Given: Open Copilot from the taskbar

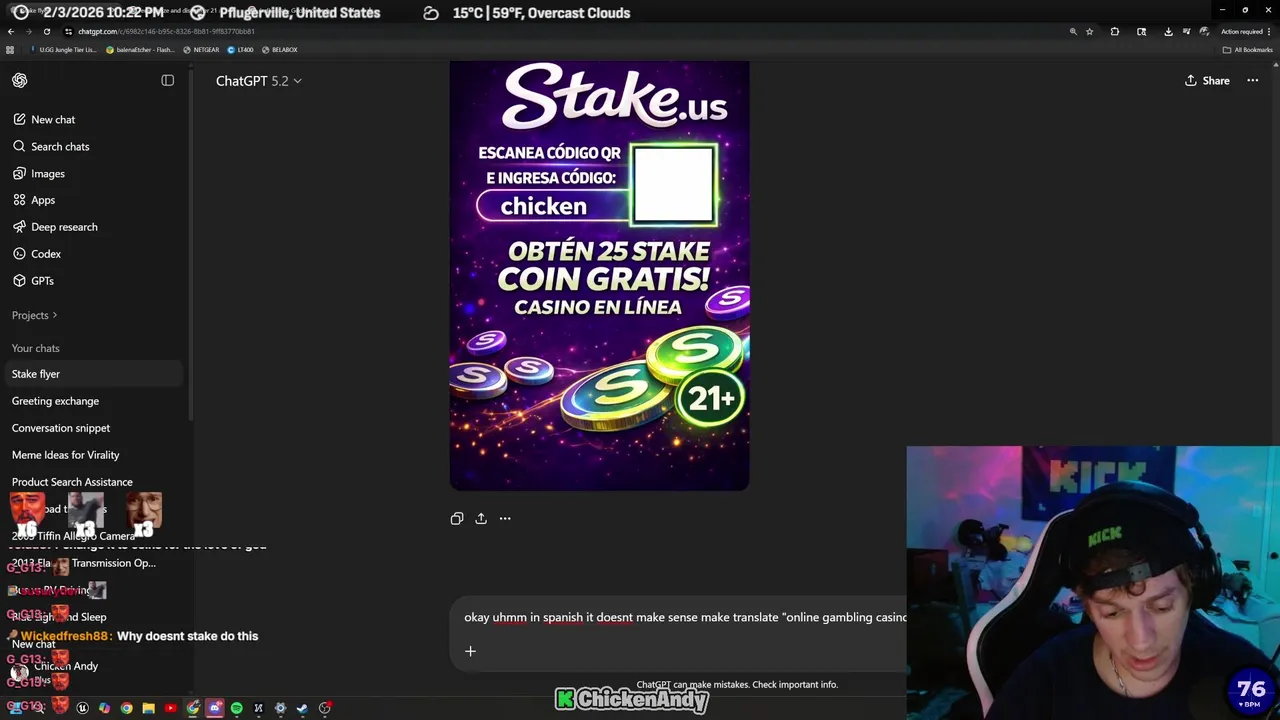Looking at the screenshot, I should click(x=104, y=708).
